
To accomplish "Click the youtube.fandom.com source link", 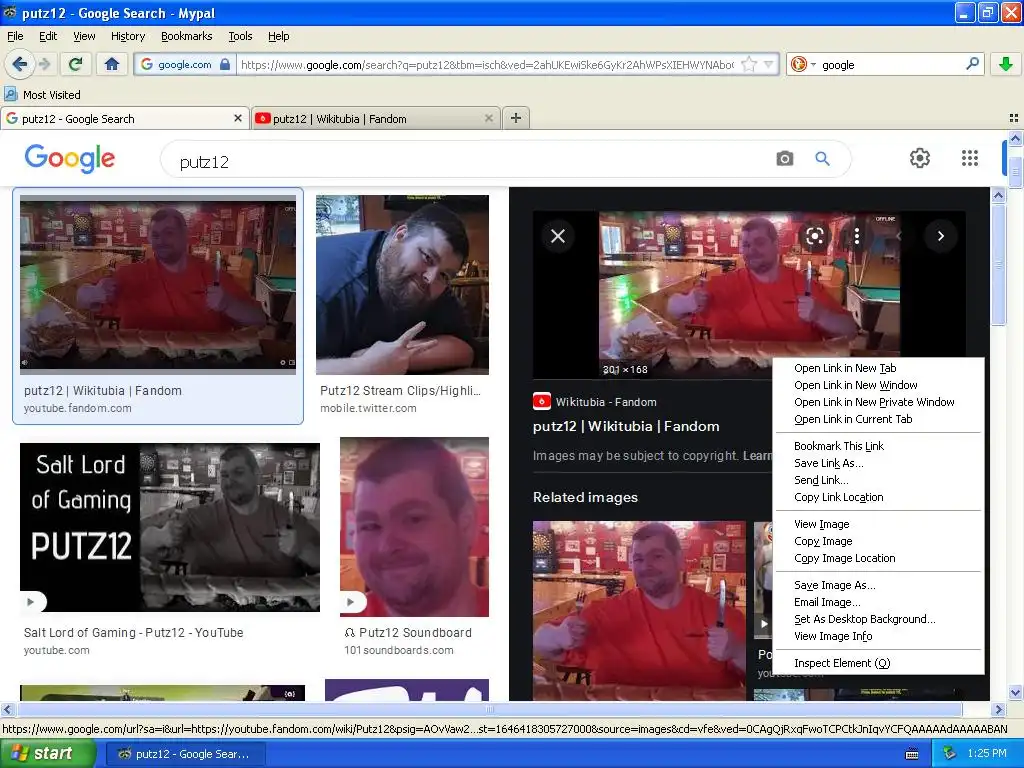I will click(78, 408).
